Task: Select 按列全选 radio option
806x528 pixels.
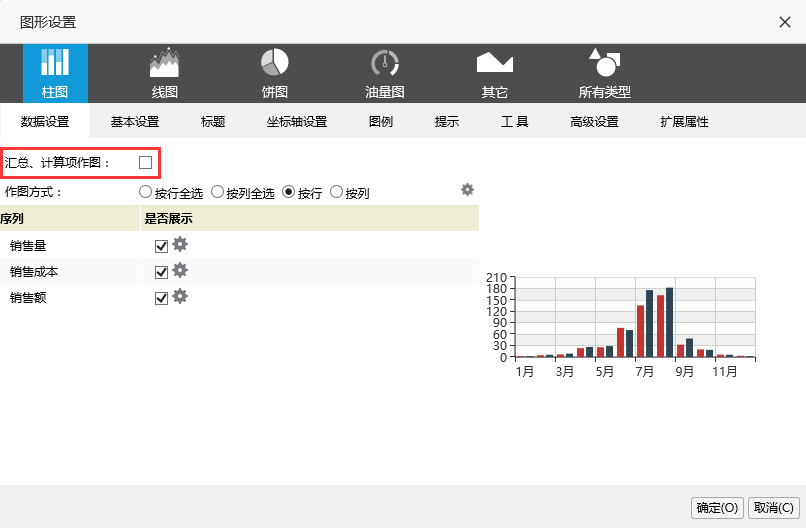Action: 217,192
